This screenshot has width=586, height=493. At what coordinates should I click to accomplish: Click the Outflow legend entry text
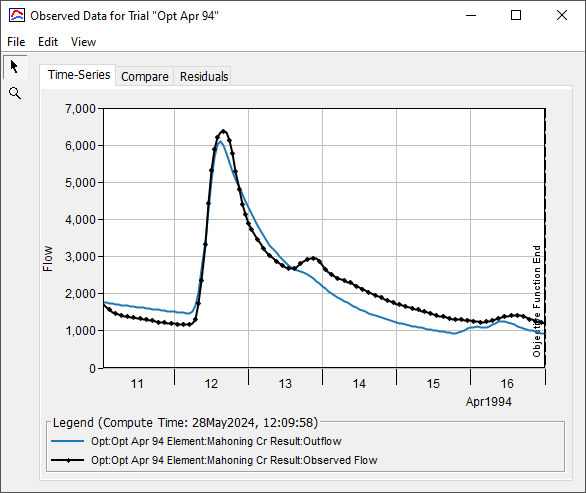tap(216, 441)
